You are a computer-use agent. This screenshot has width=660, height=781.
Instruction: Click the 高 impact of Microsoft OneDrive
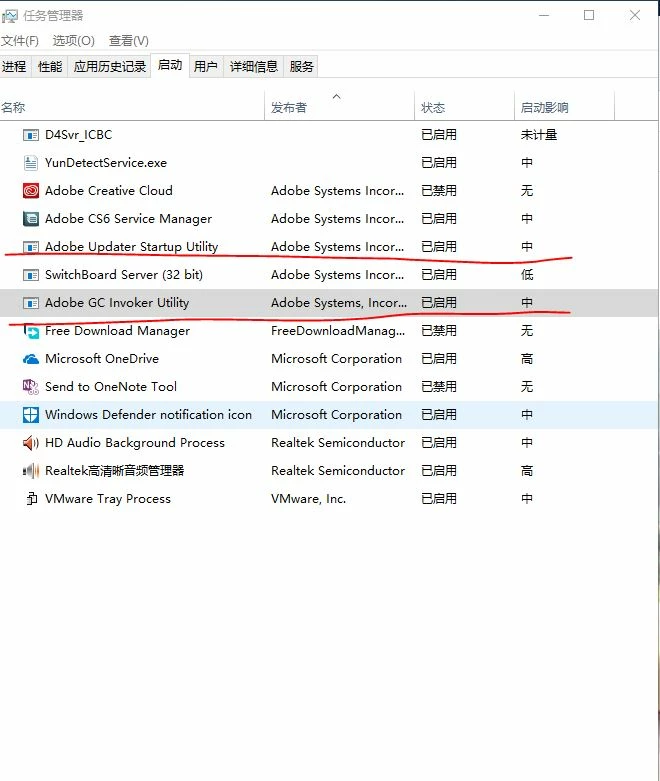(527, 359)
